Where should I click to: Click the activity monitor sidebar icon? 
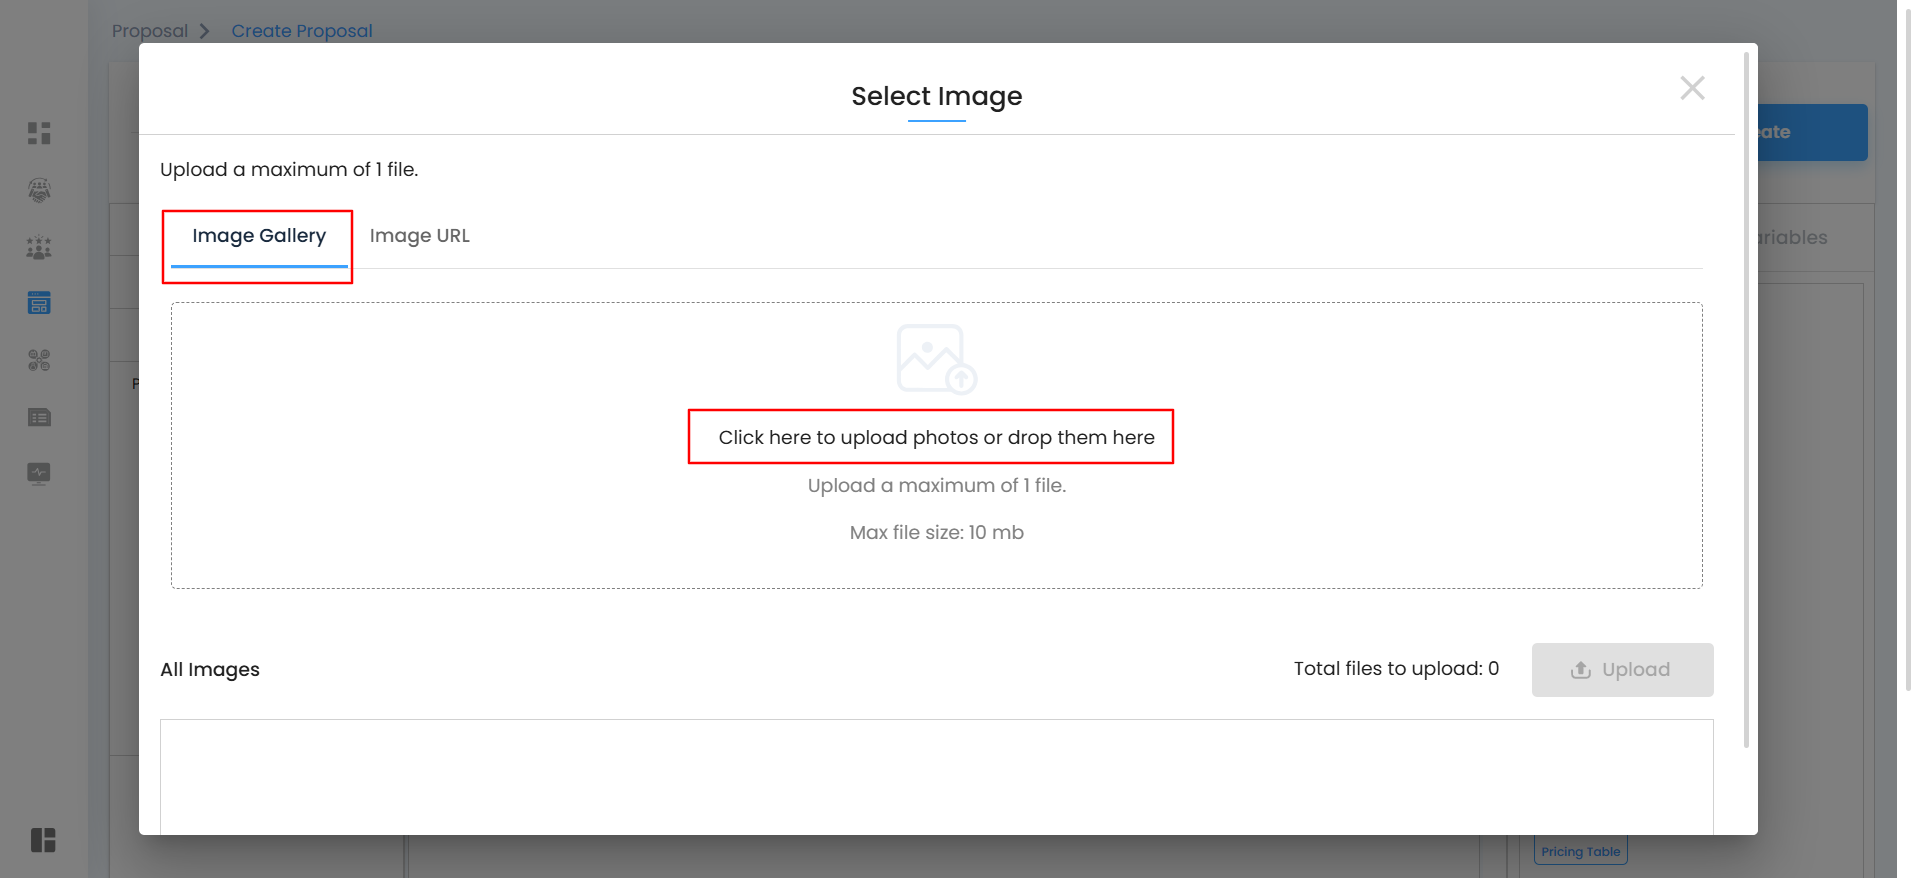[x=39, y=473]
